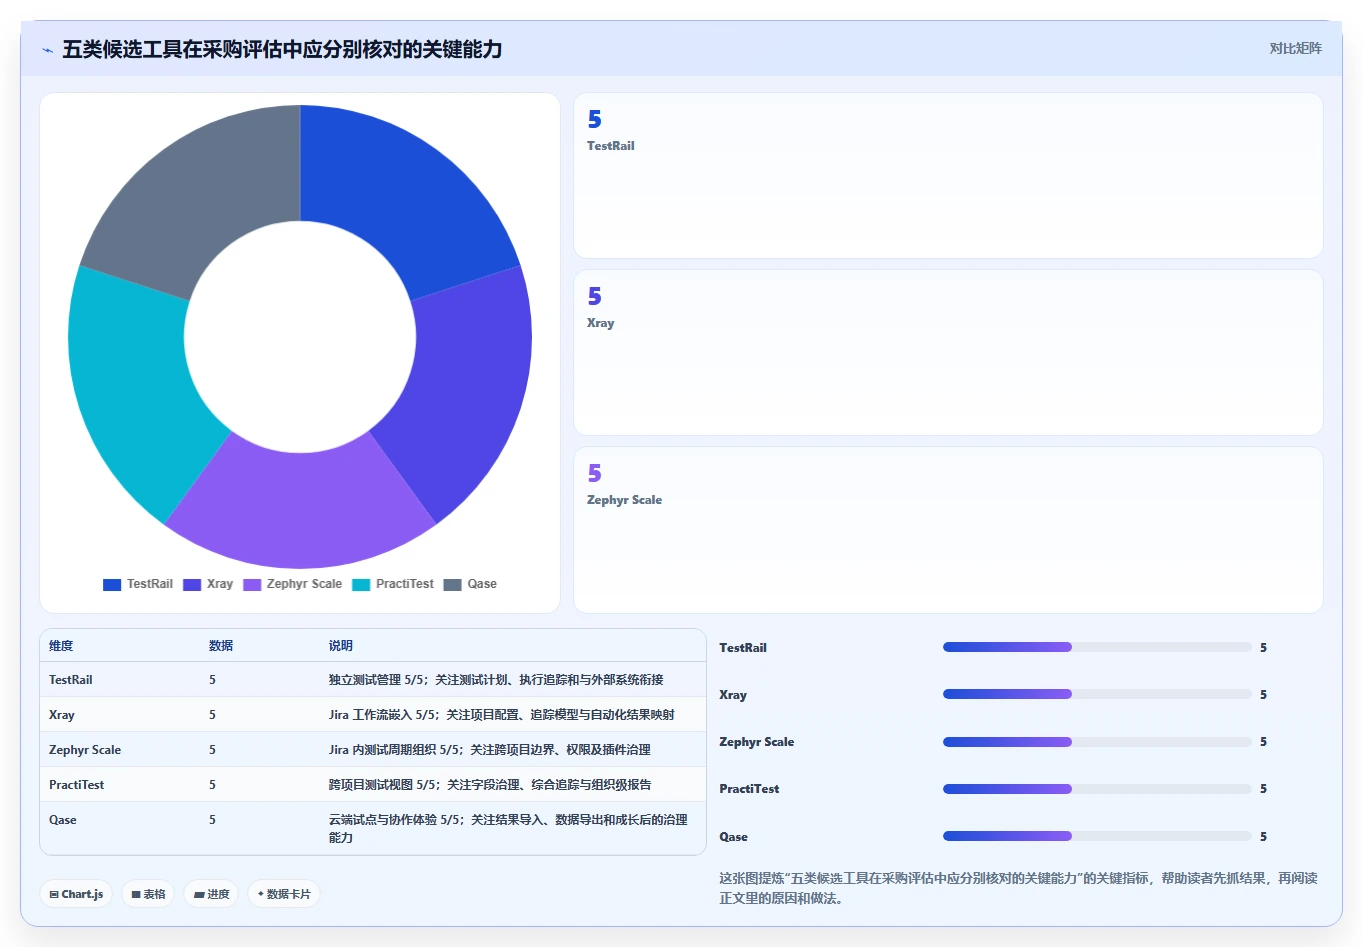This screenshot has width=1363, height=947.
Task: Toggle the Xray legend color swatch
Action: pyautogui.click(x=192, y=585)
